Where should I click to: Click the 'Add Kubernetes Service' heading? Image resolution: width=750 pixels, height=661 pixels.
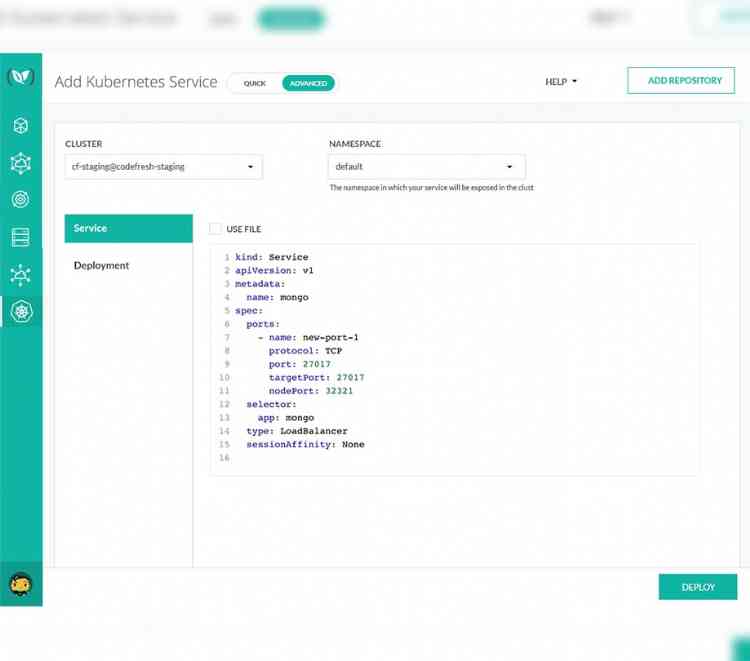click(x=136, y=82)
